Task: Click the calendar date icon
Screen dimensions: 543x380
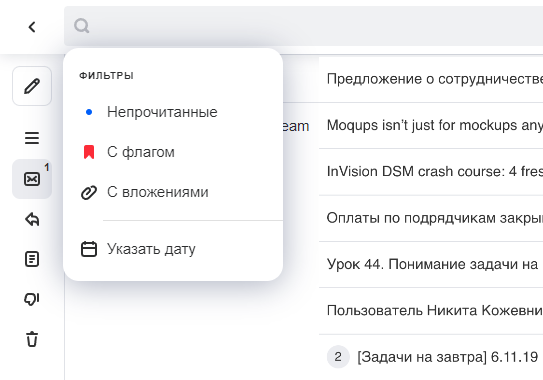Action: pos(89,249)
